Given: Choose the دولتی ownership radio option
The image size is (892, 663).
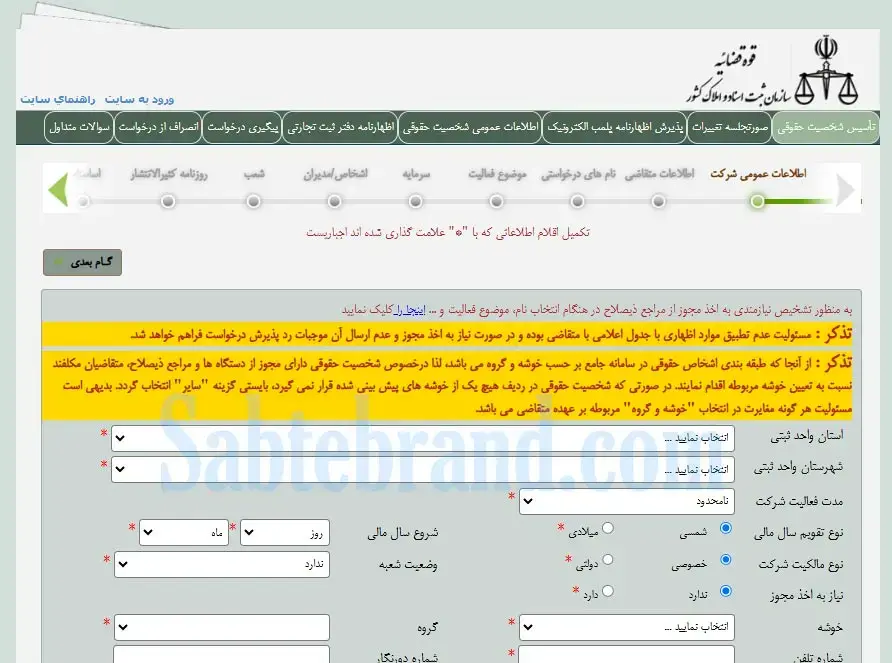Looking at the screenshot, I should tap(607, 560).
